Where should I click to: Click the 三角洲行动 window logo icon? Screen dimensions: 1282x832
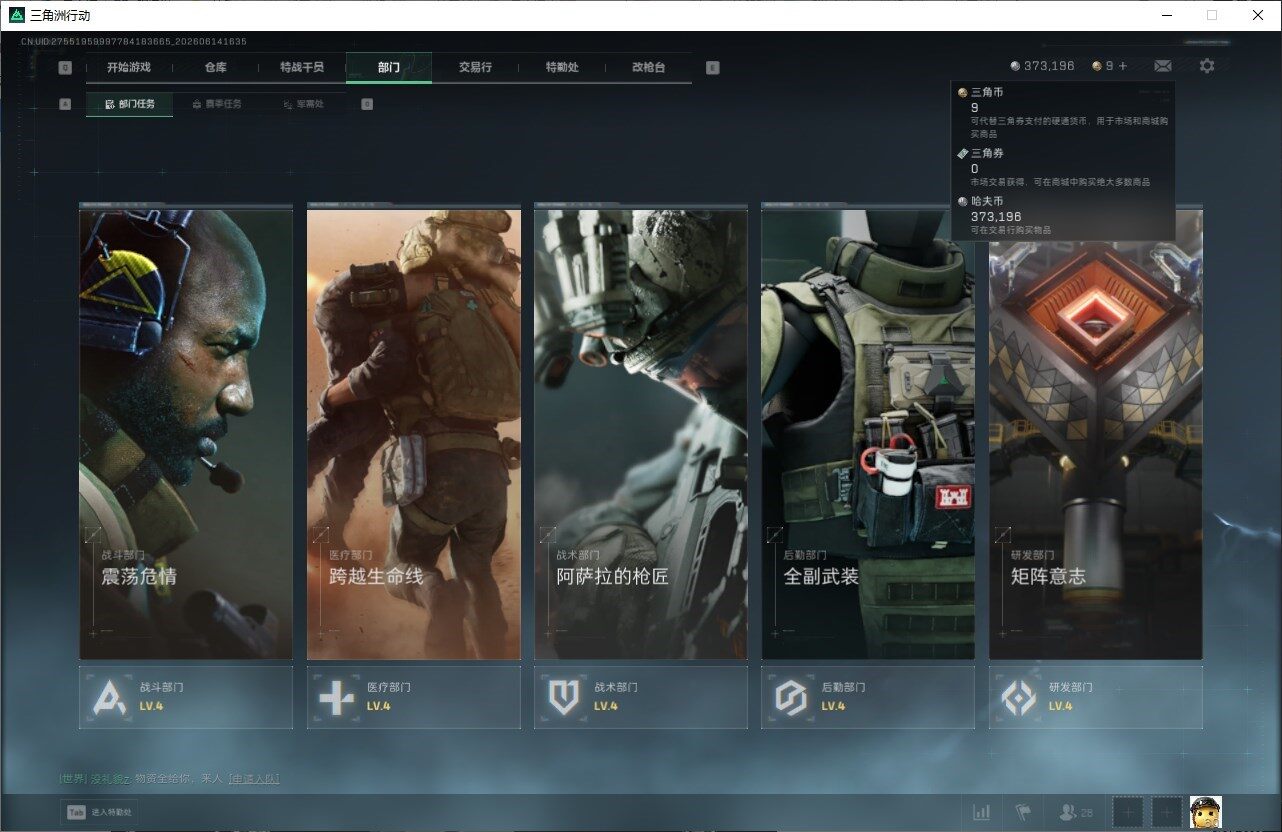(16, 15)
